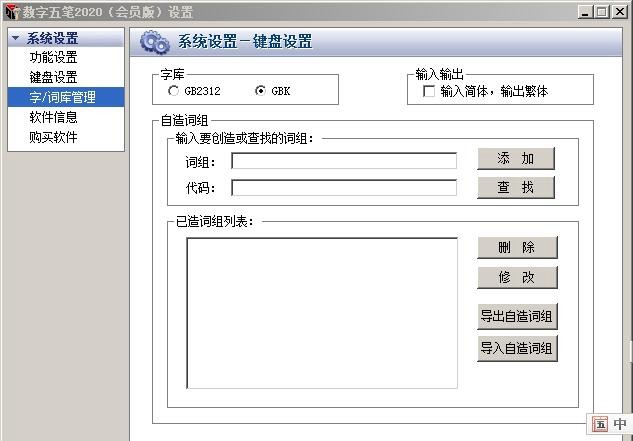The height and width of the screenshot is (441, 633).
Task: Select the GB2312 radio button
Action: (173, 91)
